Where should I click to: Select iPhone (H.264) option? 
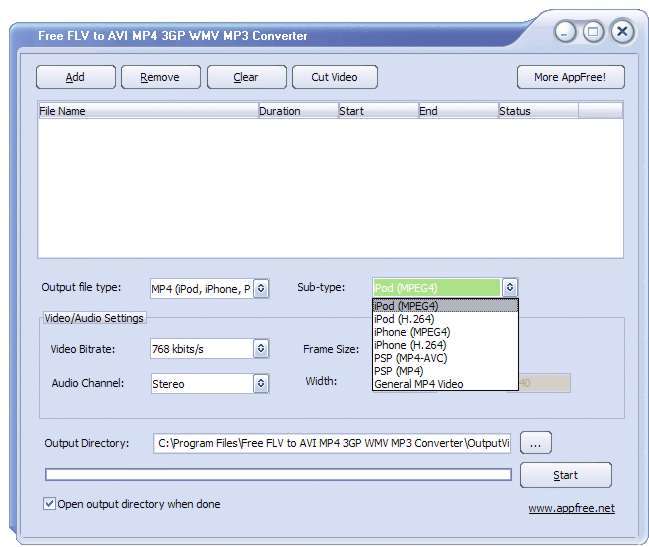[x=410, y=345]
